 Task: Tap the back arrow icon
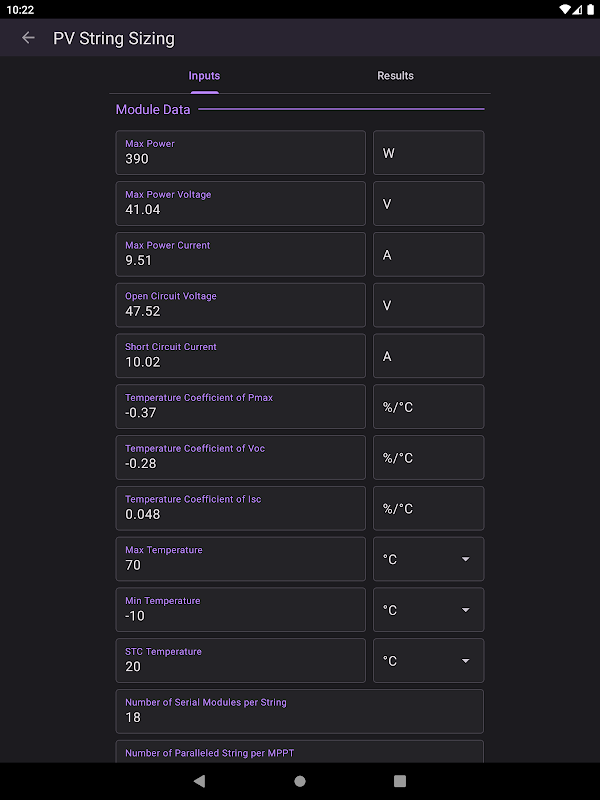(28, 38)
